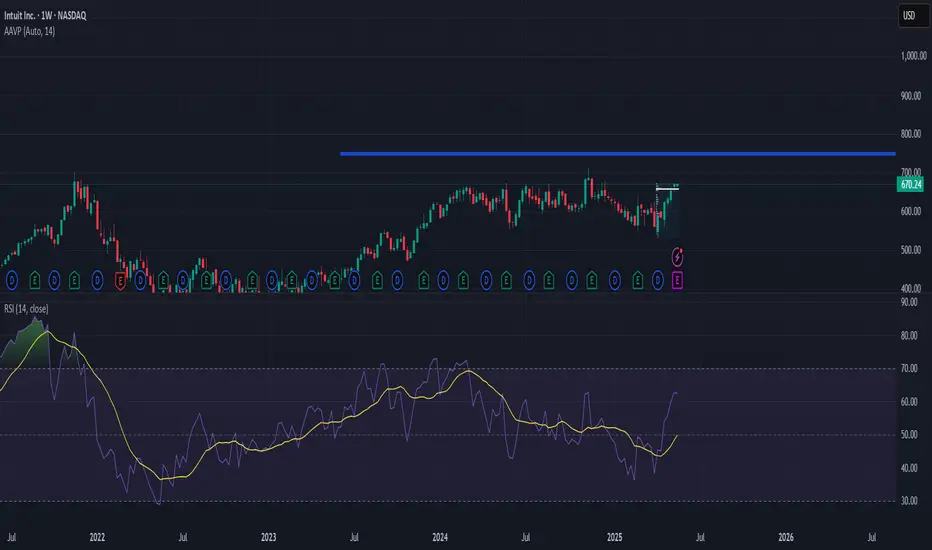Click the 670.24 current price label
Image resolution: width=932 pixels, height=550 pixels.
(x=911, y=184)
